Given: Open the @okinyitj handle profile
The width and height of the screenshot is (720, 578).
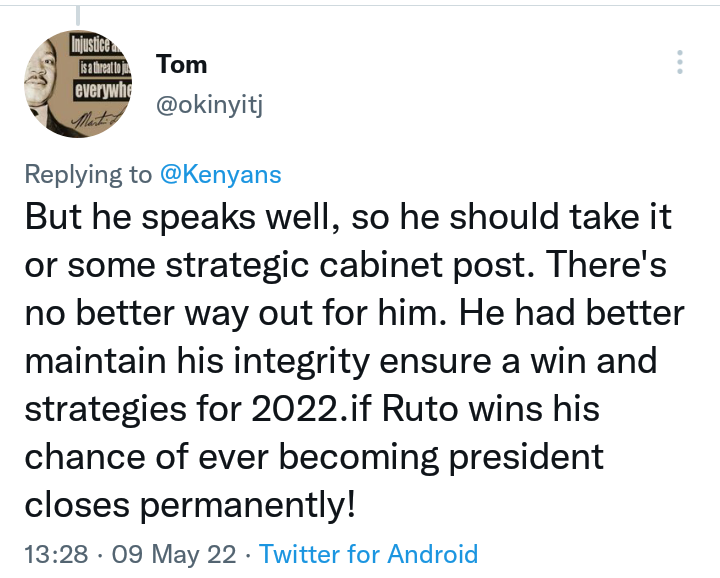Looking at the screenshot, I should click(x=209, y=106).
